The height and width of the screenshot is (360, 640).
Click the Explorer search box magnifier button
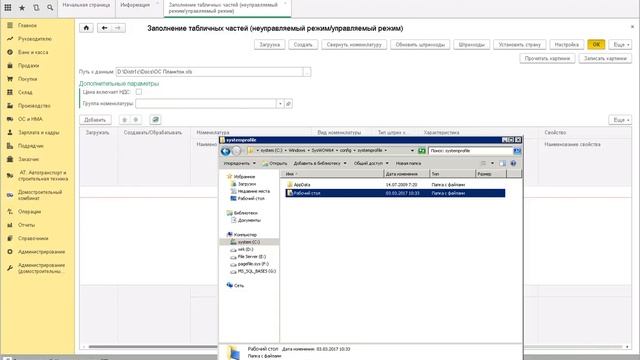(517, 151)
